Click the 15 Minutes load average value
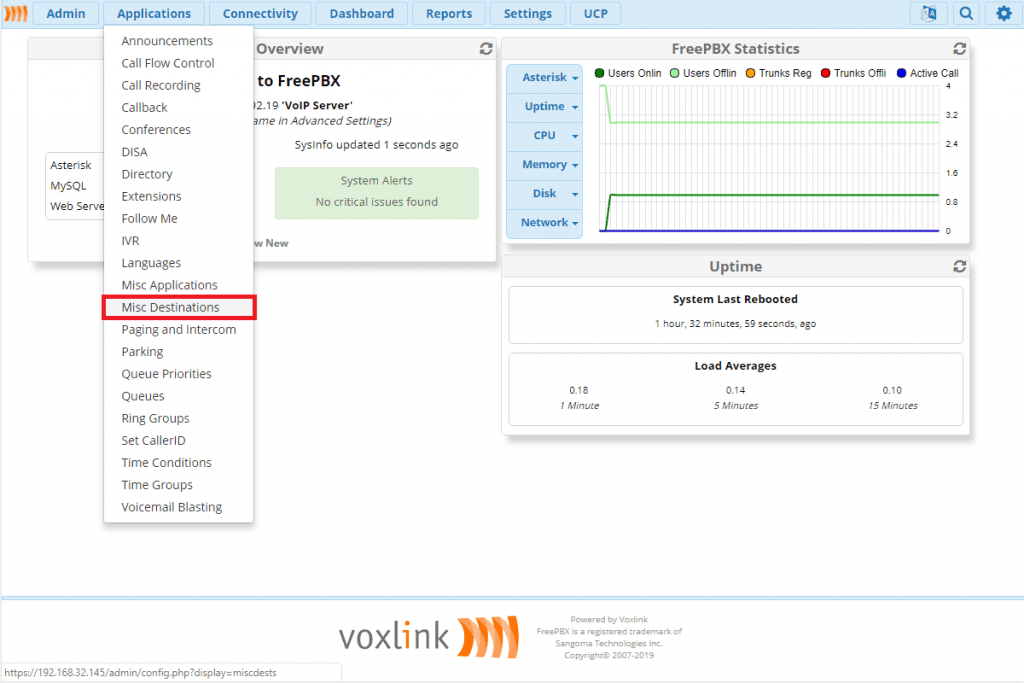 (x=892, y=390)
